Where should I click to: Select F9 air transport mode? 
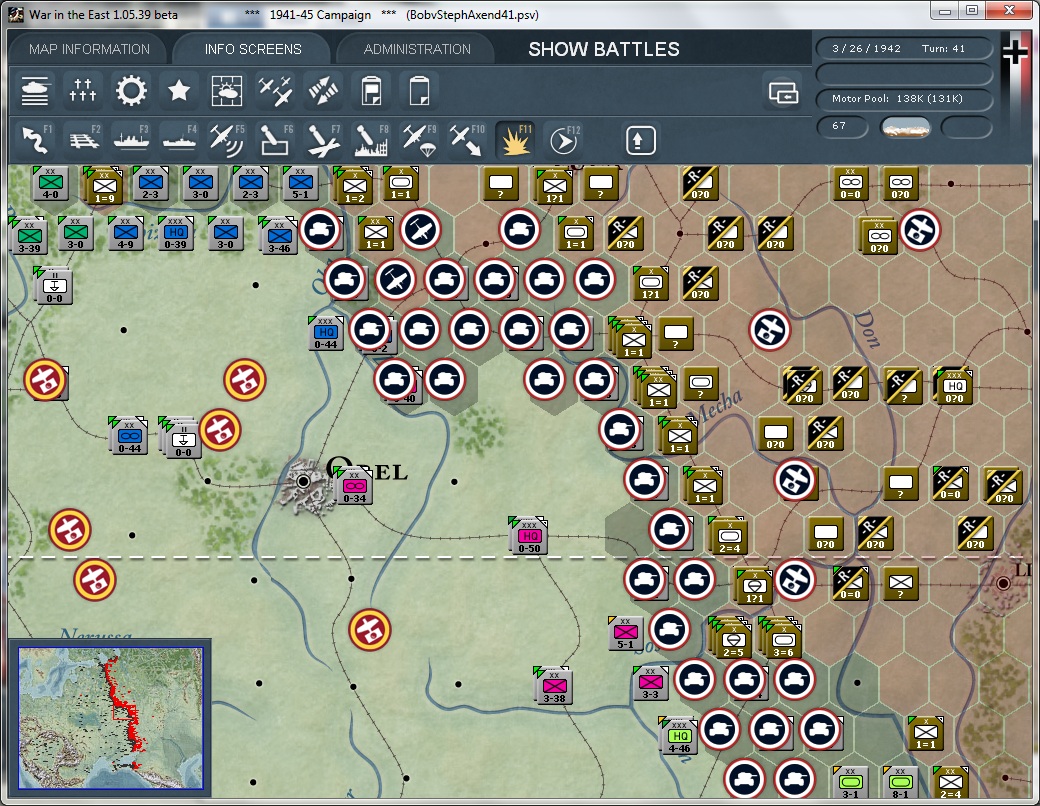(419, 139)
